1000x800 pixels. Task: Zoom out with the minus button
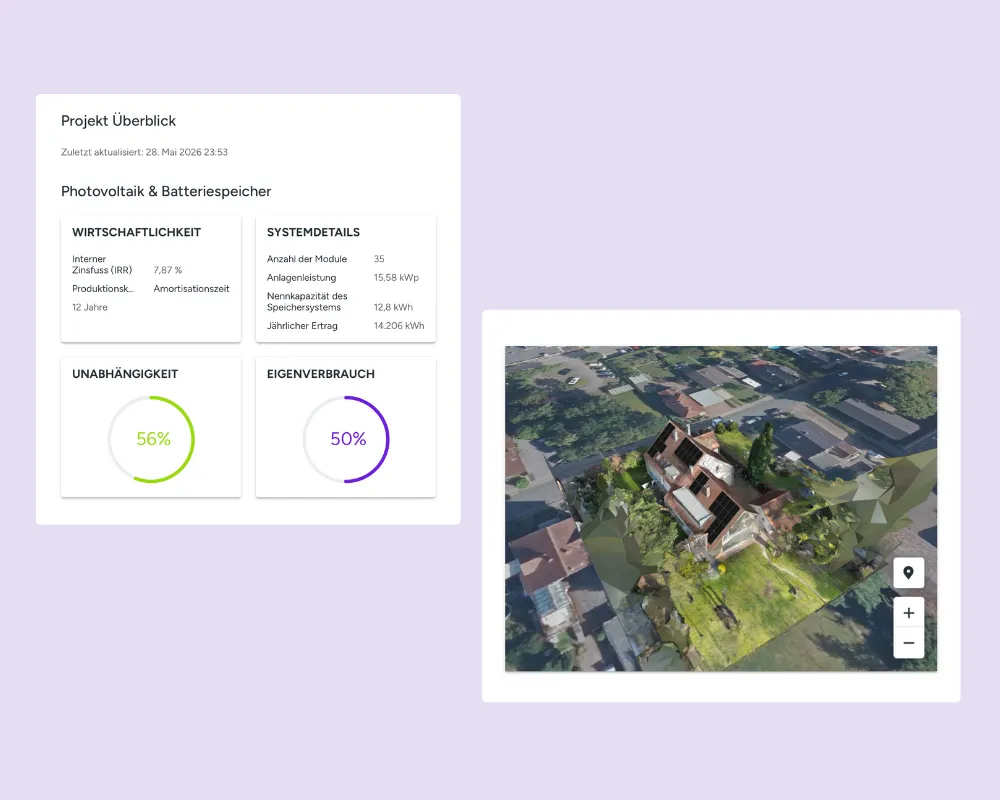click(909, 643)
